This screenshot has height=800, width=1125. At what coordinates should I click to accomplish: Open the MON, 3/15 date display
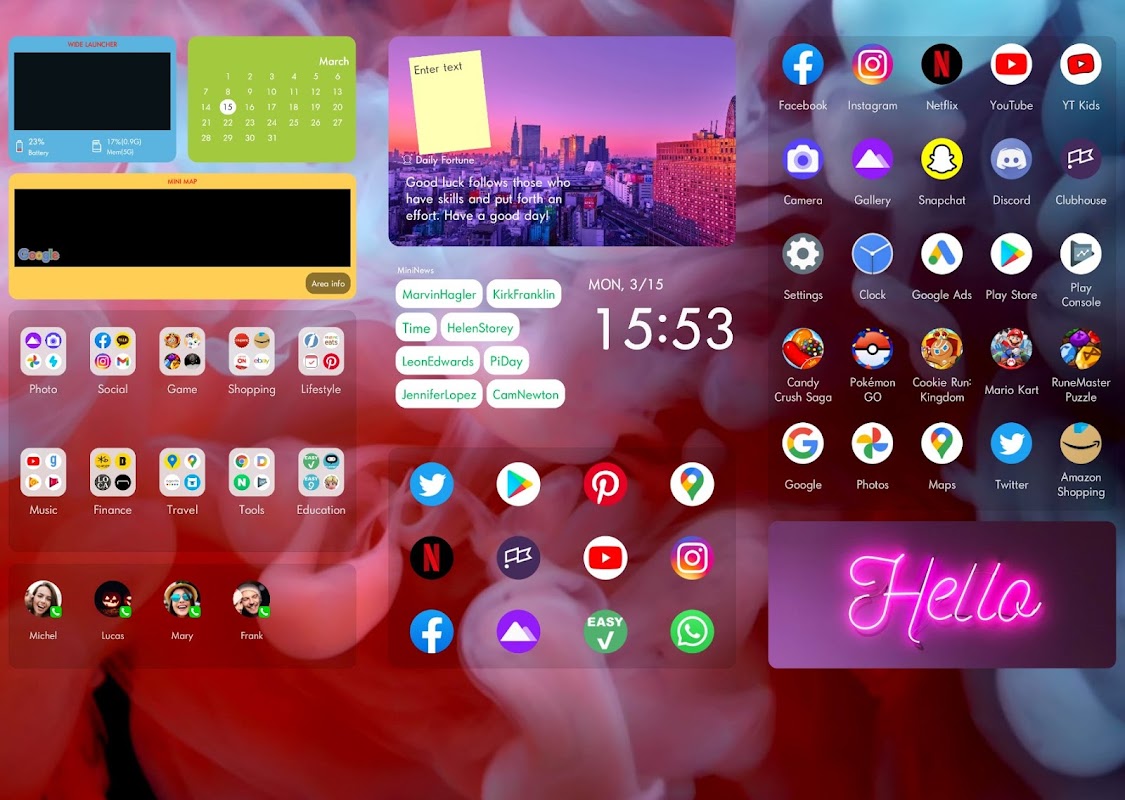tap(626, 285)
